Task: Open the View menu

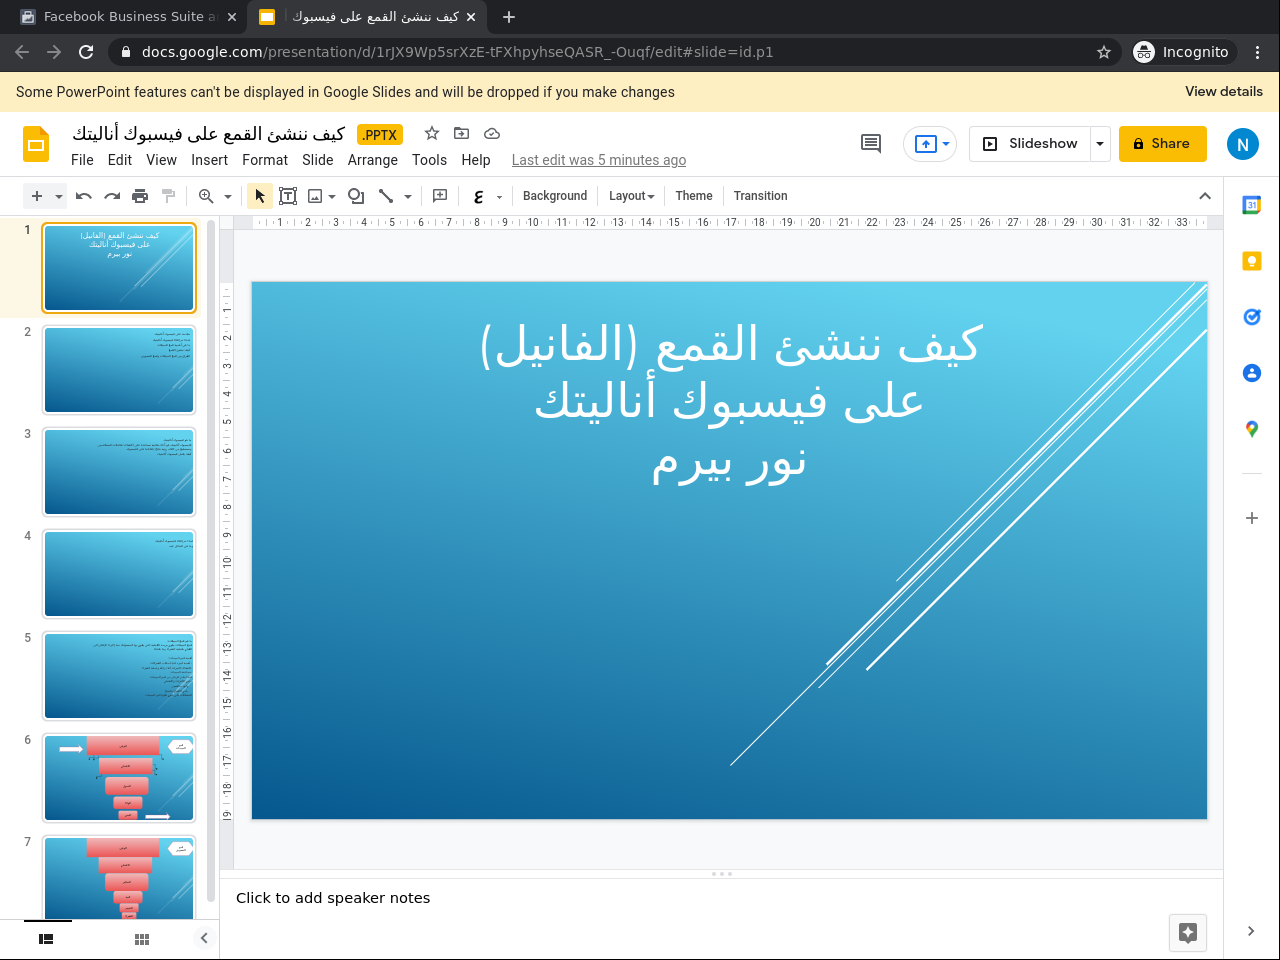Action: pyautogui.click(x=161, y=160)
